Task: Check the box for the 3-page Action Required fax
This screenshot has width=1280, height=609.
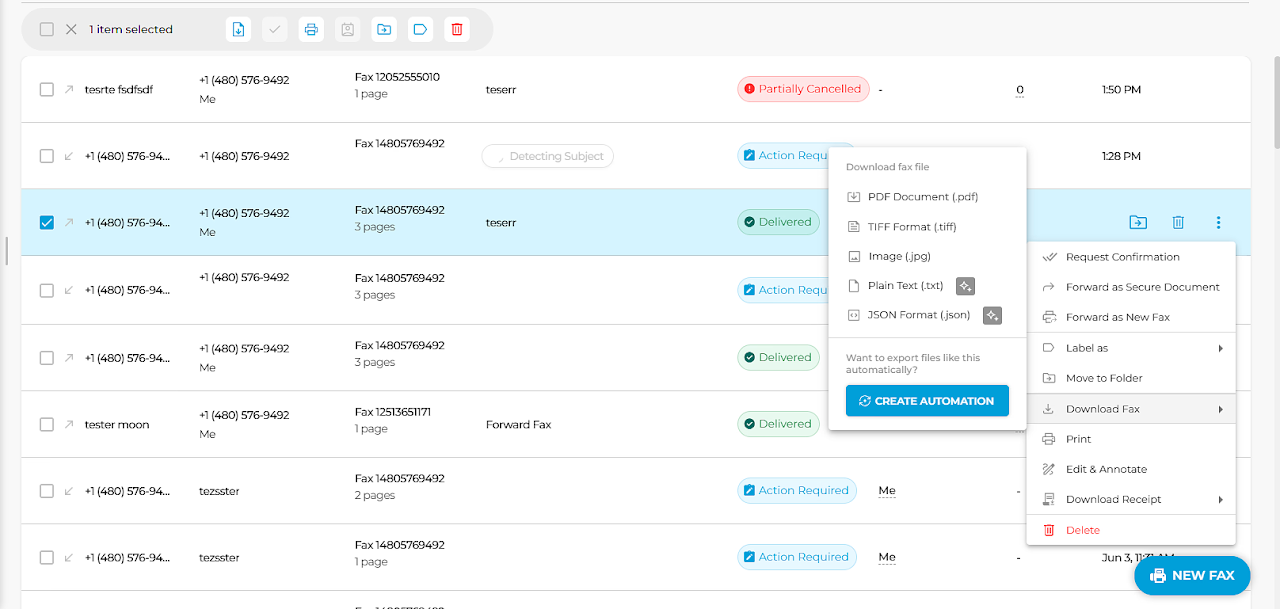Action: point(46,290)
